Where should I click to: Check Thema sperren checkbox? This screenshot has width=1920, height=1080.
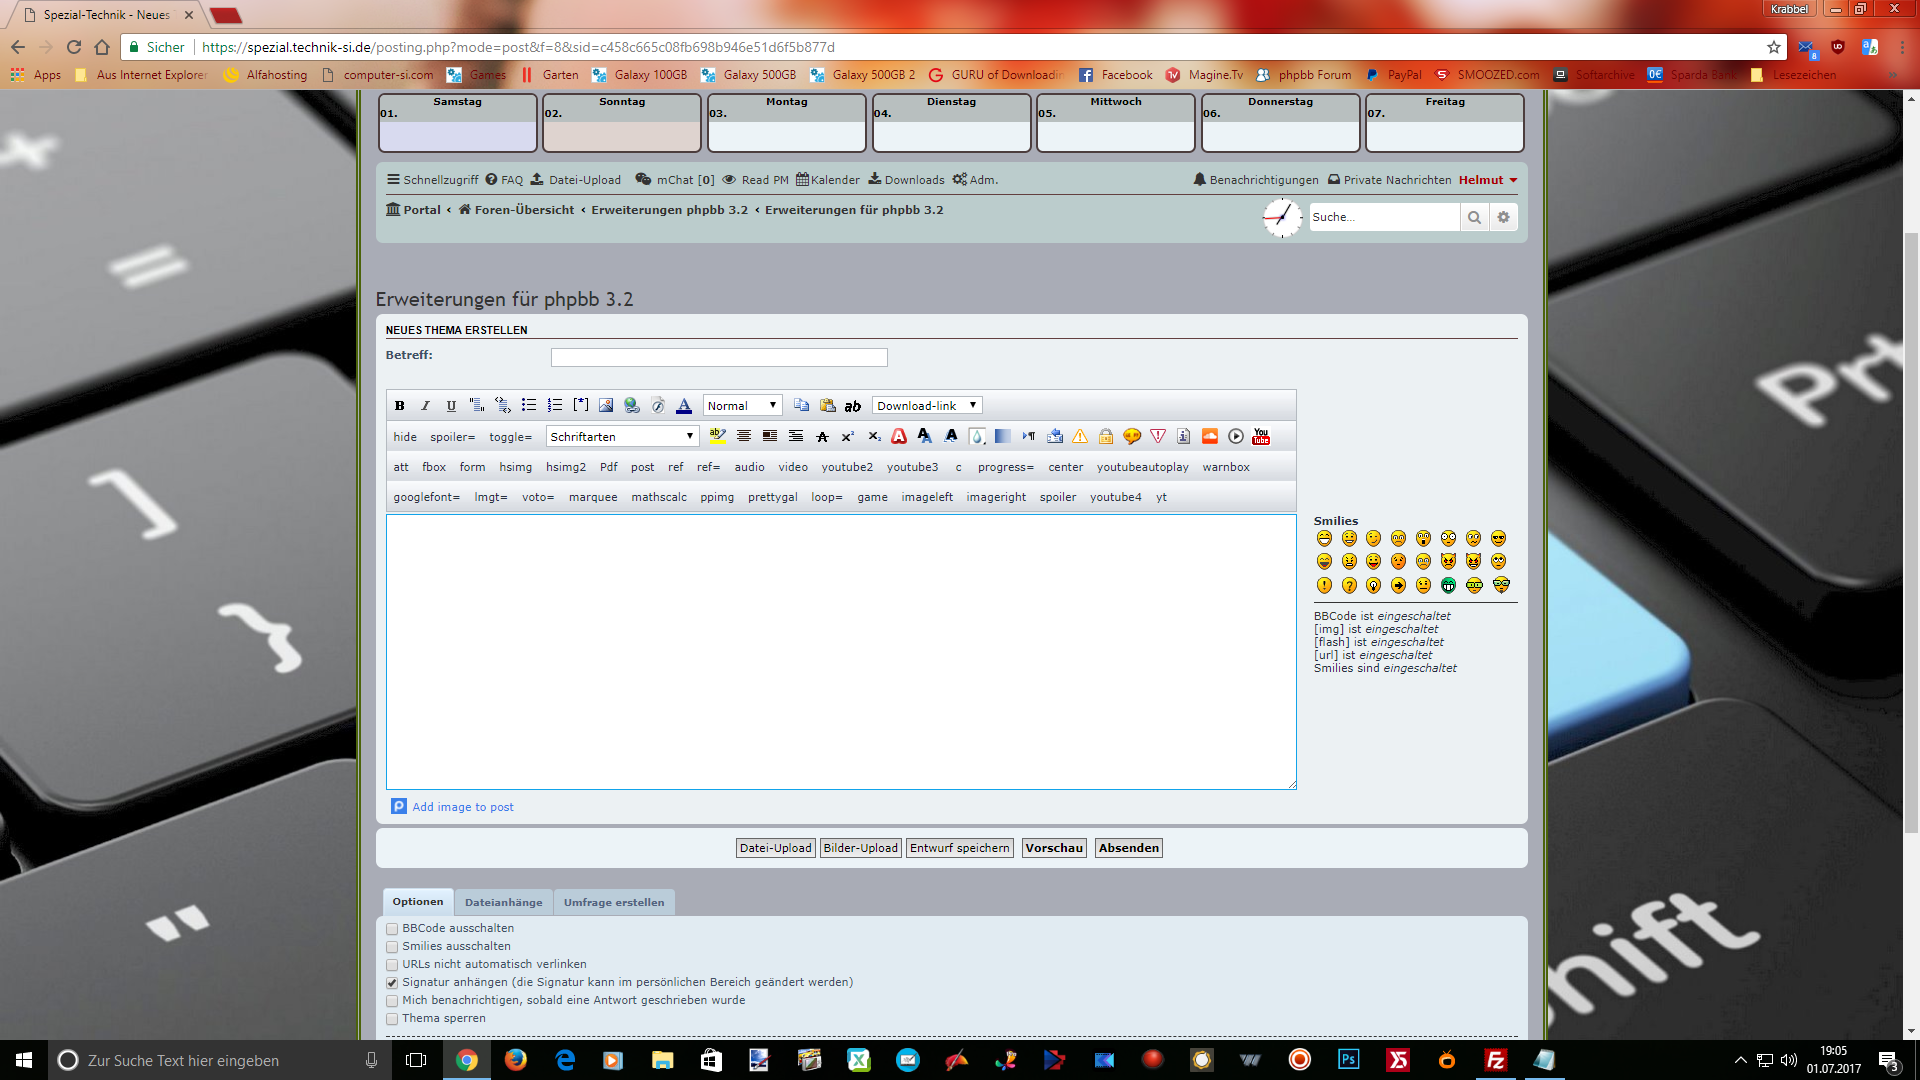point(393,1019)
